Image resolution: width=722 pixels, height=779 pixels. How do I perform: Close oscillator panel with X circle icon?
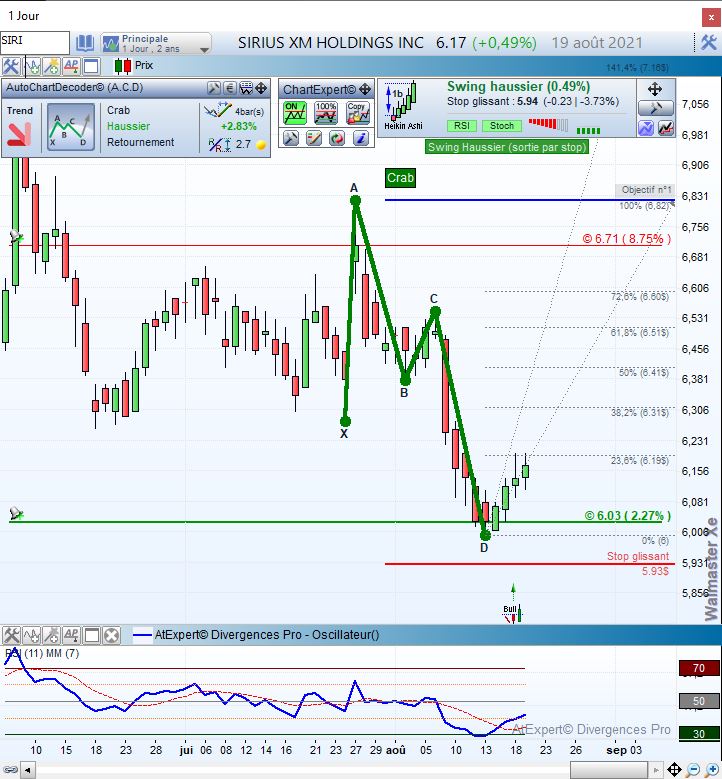click(x=112, y=635)
